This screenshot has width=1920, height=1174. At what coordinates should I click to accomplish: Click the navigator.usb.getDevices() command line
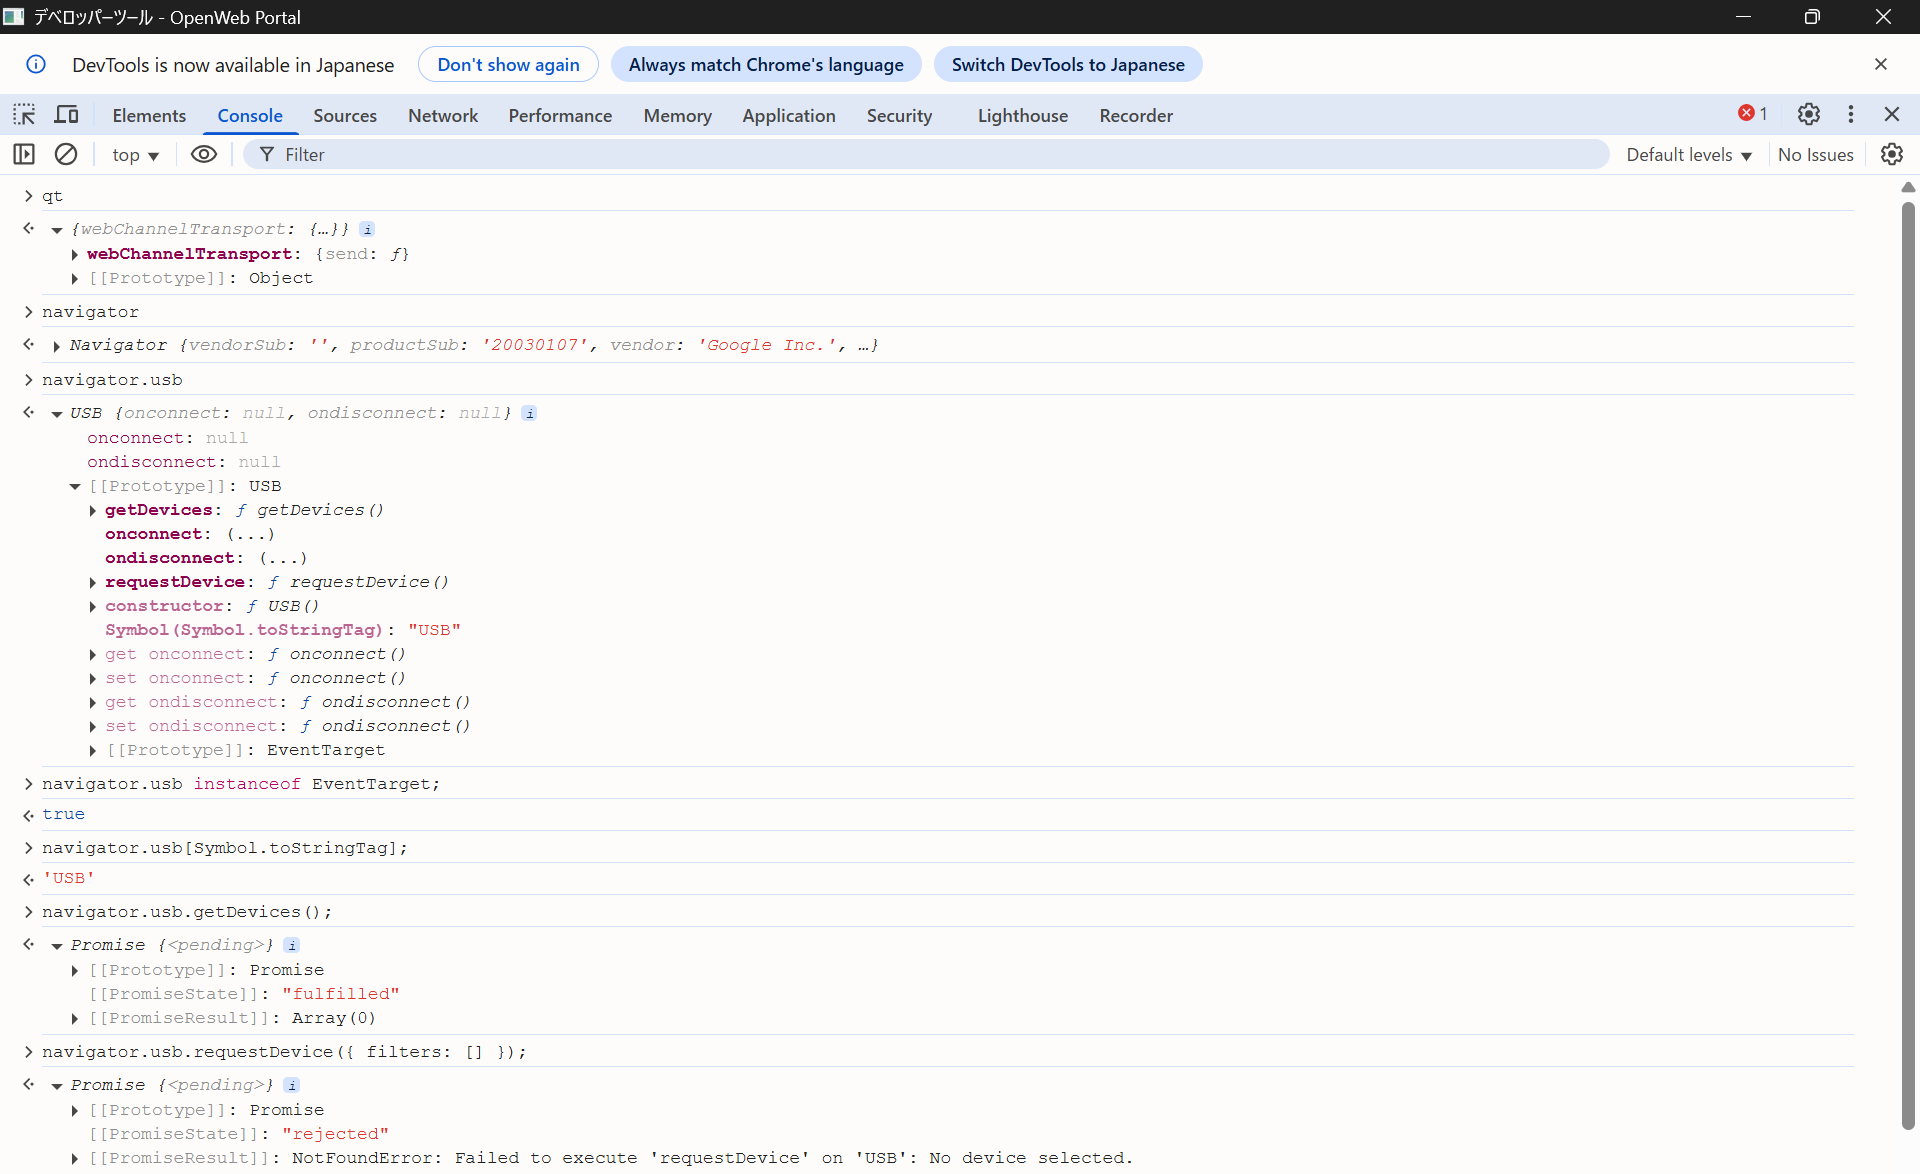pos(187,912)
